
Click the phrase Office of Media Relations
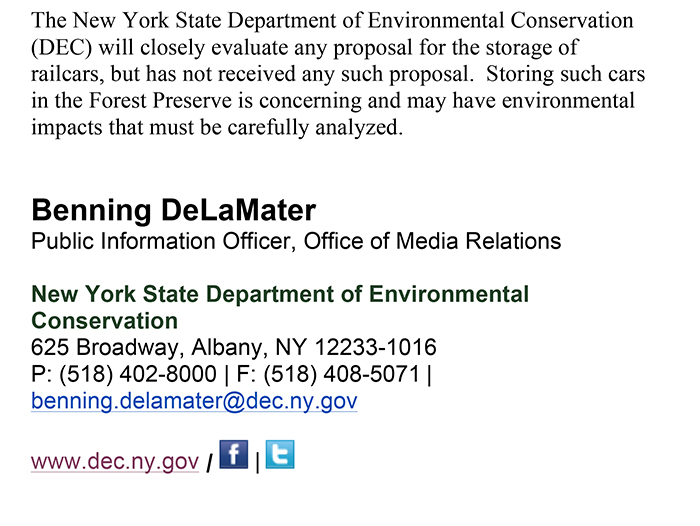tap(432, 242)
